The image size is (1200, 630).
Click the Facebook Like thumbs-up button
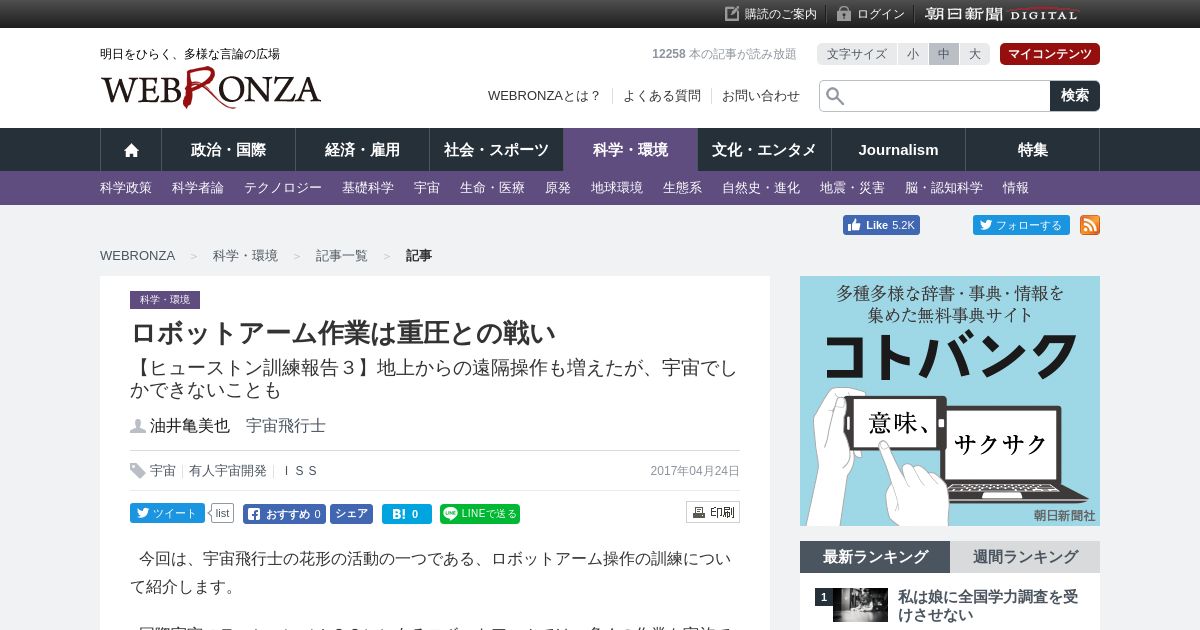(881, 225)
